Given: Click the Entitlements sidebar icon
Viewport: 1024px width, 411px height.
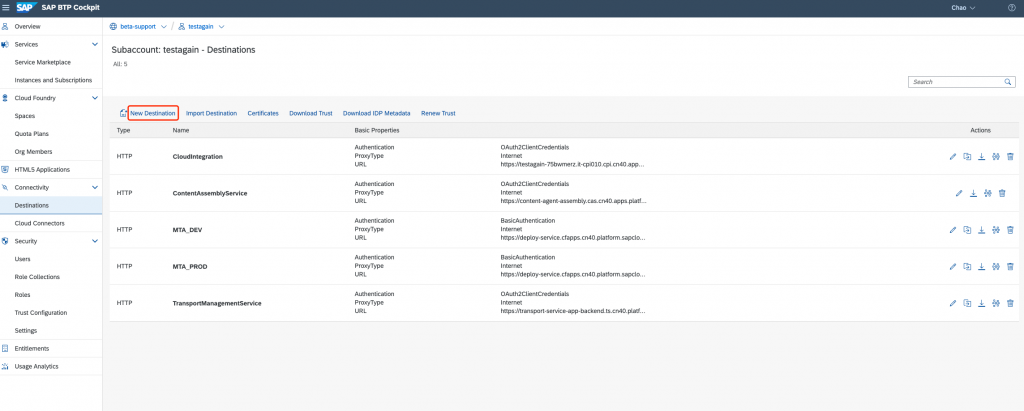Looking at the screenshot, I should pyautogui.click(x=5, y=348).
